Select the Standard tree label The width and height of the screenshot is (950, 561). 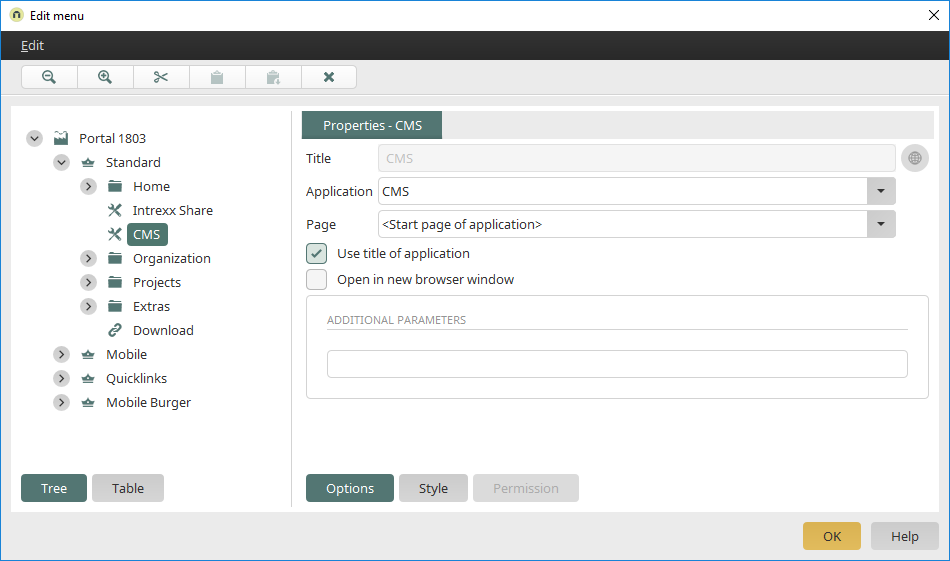[133, 162]
